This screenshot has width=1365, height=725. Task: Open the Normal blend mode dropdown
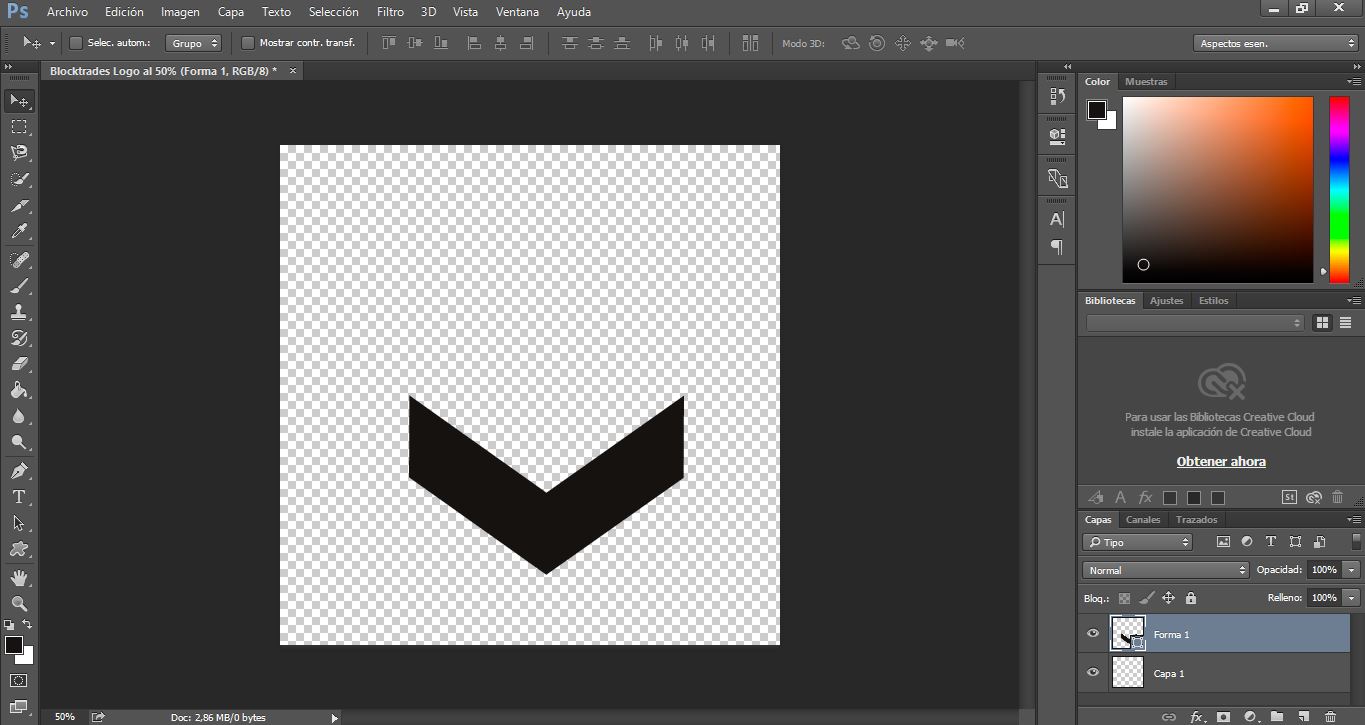[x=1166, y=570]
